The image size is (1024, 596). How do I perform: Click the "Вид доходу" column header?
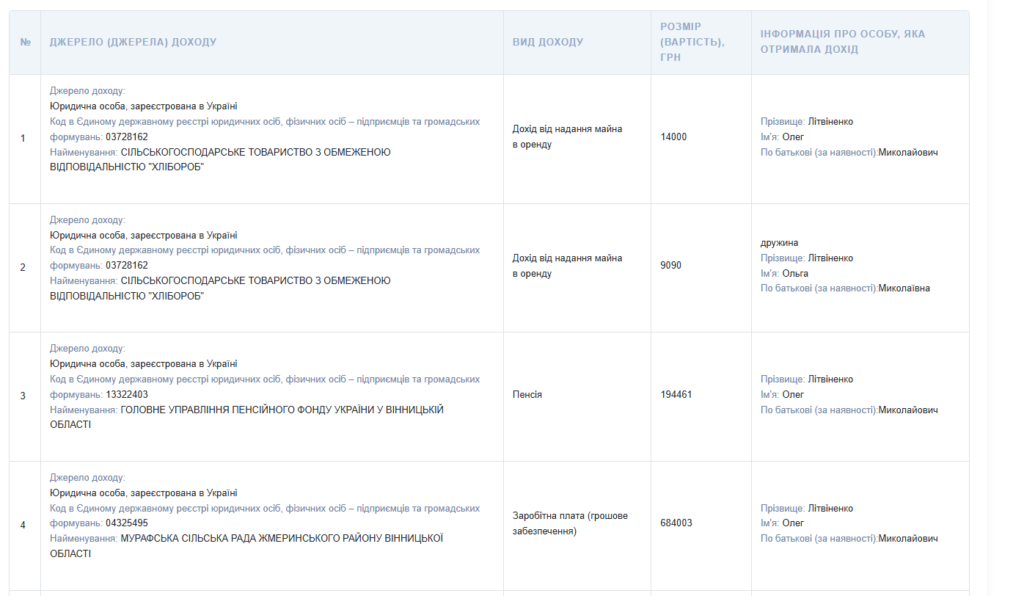[x=547, y=42]
